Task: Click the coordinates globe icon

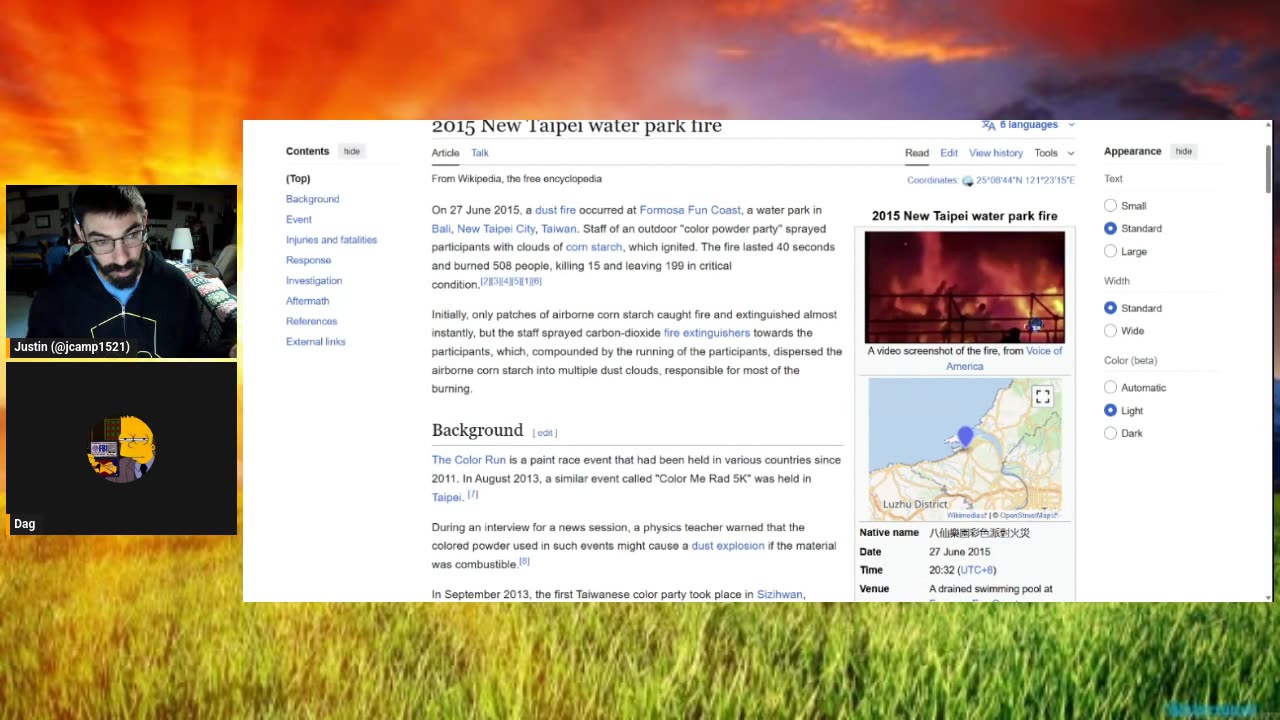Action: [x=967, y=181]
